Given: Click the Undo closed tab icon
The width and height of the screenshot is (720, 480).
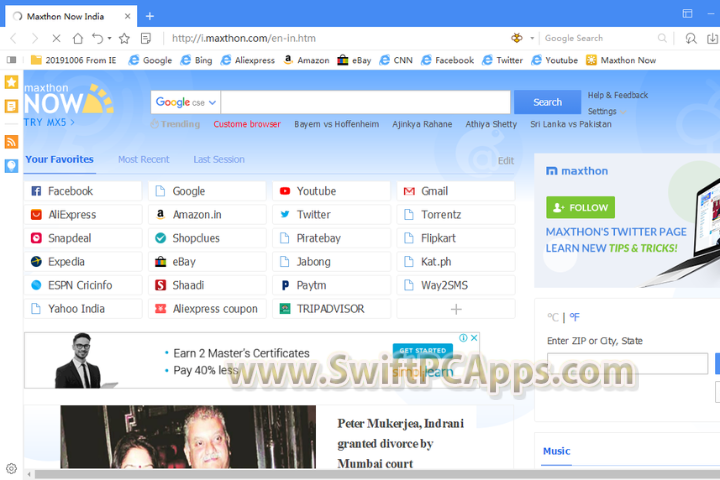Looking at the screenshot, I should pyautogui.click(x=97, y=39).
